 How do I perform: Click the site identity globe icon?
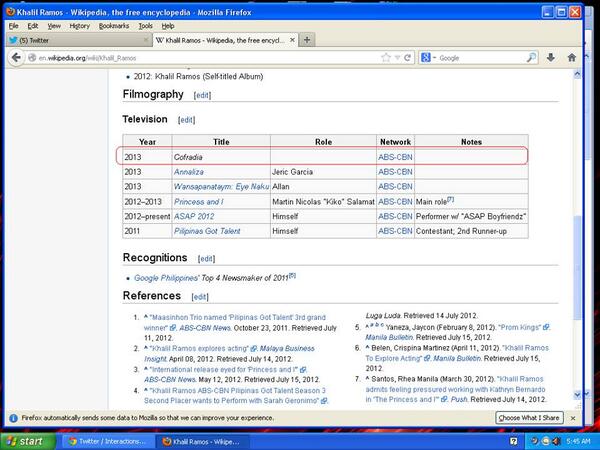click(32, 58)
